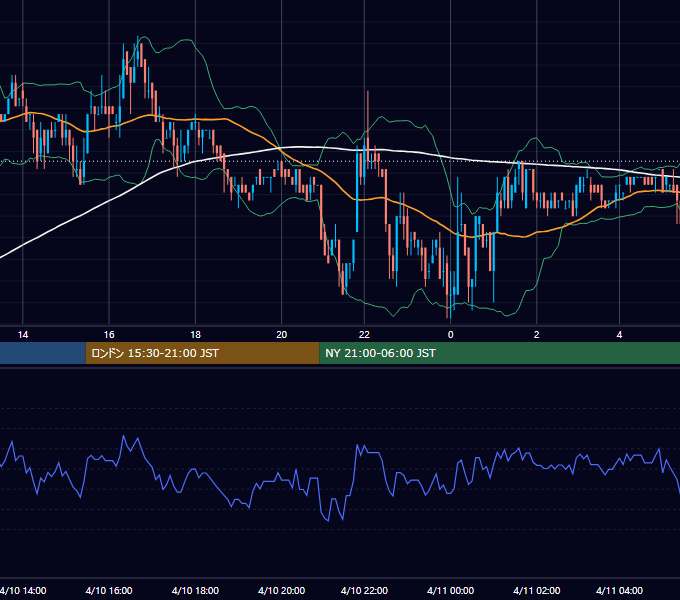This screenshot has width=680, height=600.
Task: Click the 4/10 22:00 date label
Action: click(x=364, y=591)
